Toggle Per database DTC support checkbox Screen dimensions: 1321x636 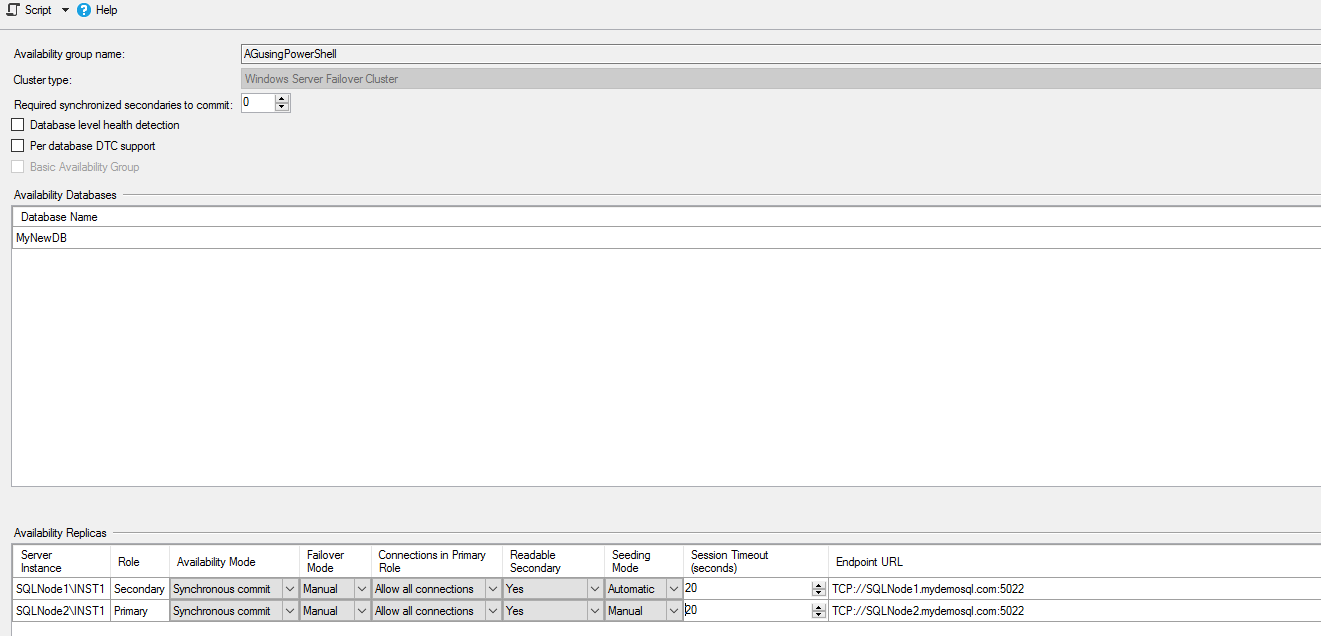[x=17, y=146]
